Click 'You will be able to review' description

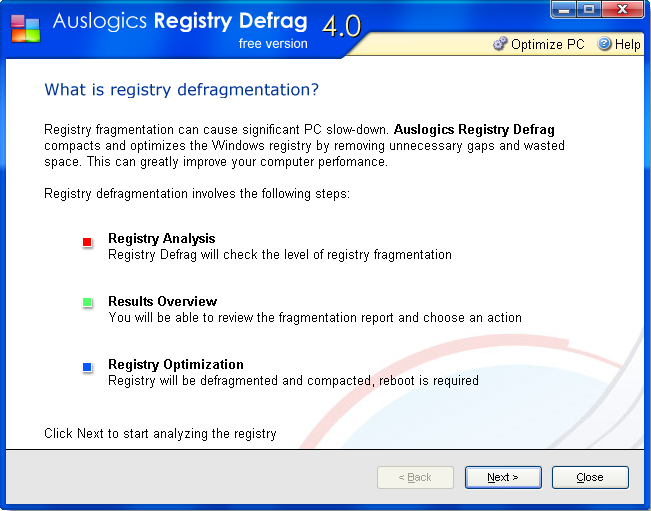[x=315, y=318]
